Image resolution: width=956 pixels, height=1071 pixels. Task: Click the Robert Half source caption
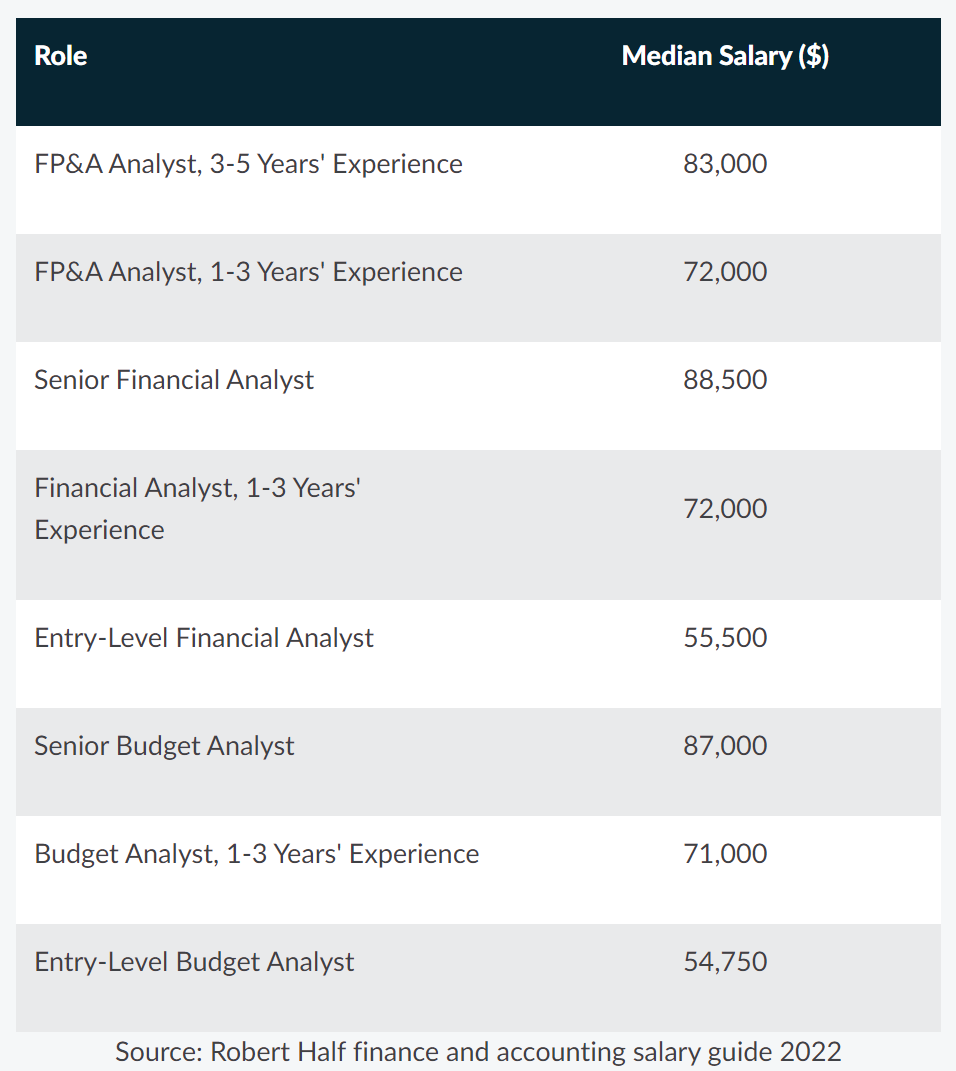478,1051
